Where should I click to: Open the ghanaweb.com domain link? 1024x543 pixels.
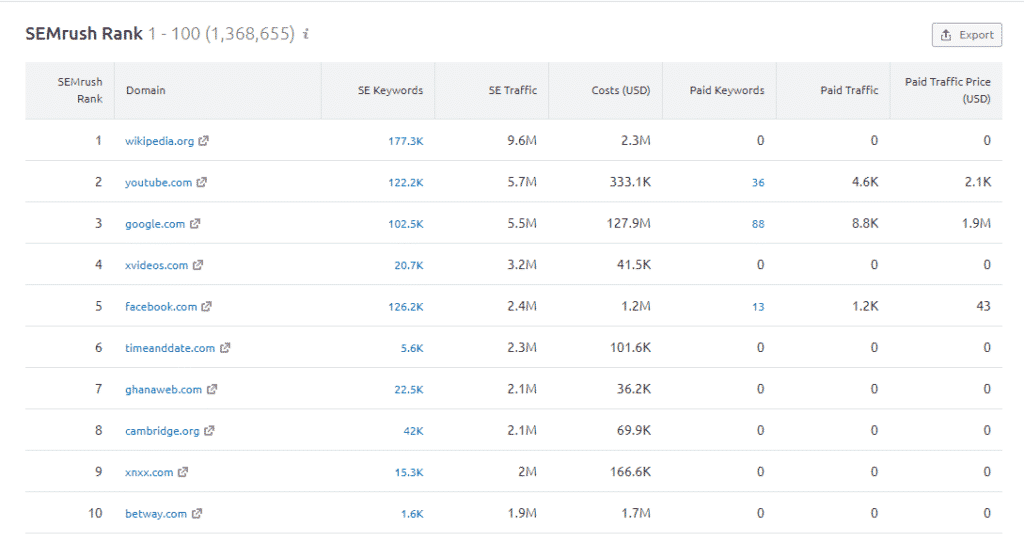click(x=163, y=389)
